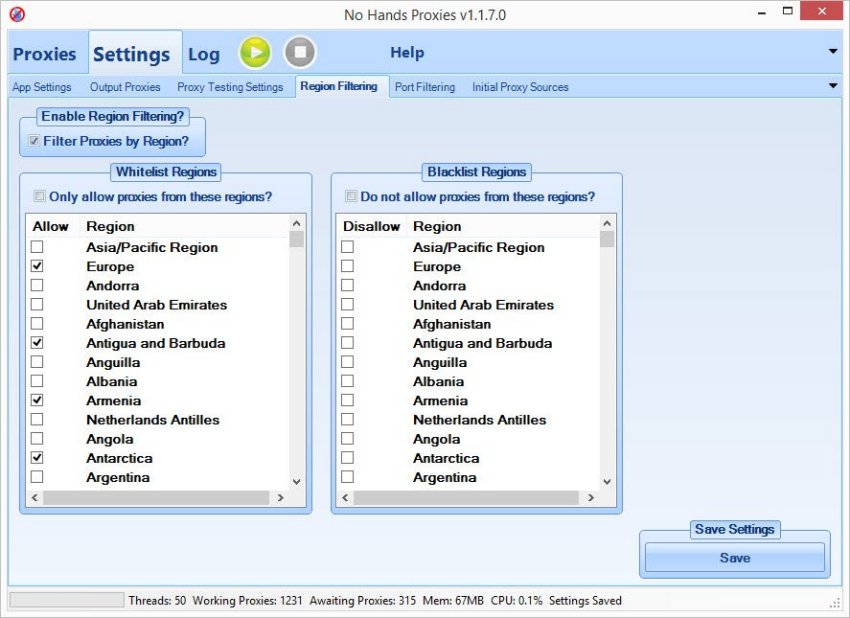
Task: Click blacklist scrollbar up arrow
Action: click(x=607, y=223)
